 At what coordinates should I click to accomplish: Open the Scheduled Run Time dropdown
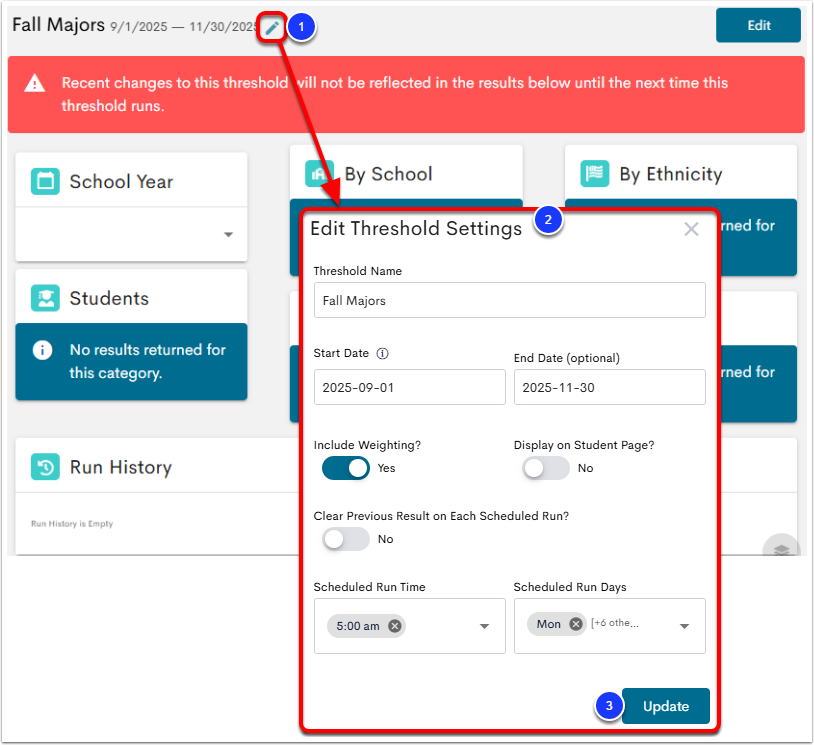(484, 626)
